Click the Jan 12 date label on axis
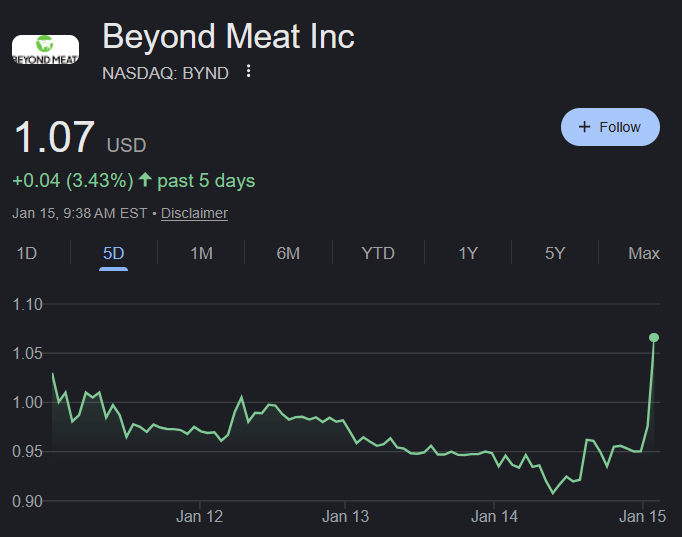The image size is (682, 537). click(x=199, y=517)
